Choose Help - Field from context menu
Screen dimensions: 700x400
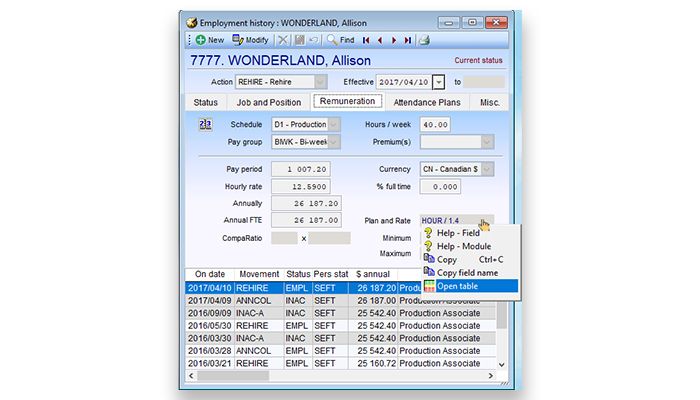(x=471, y=233)
